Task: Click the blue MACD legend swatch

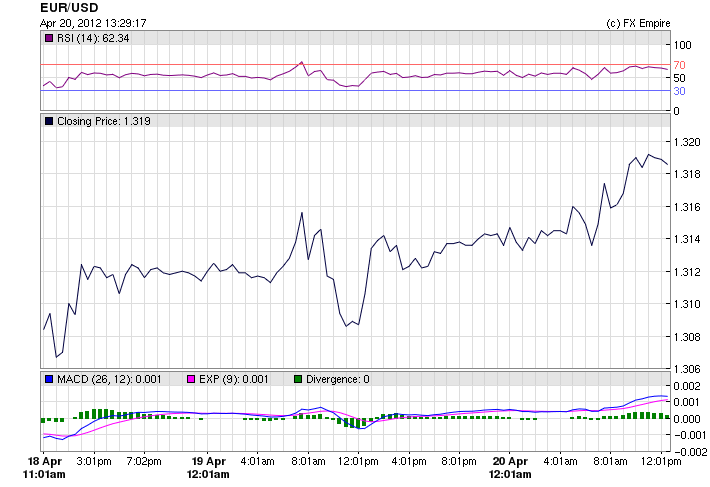Action: [x=49, y=379]
